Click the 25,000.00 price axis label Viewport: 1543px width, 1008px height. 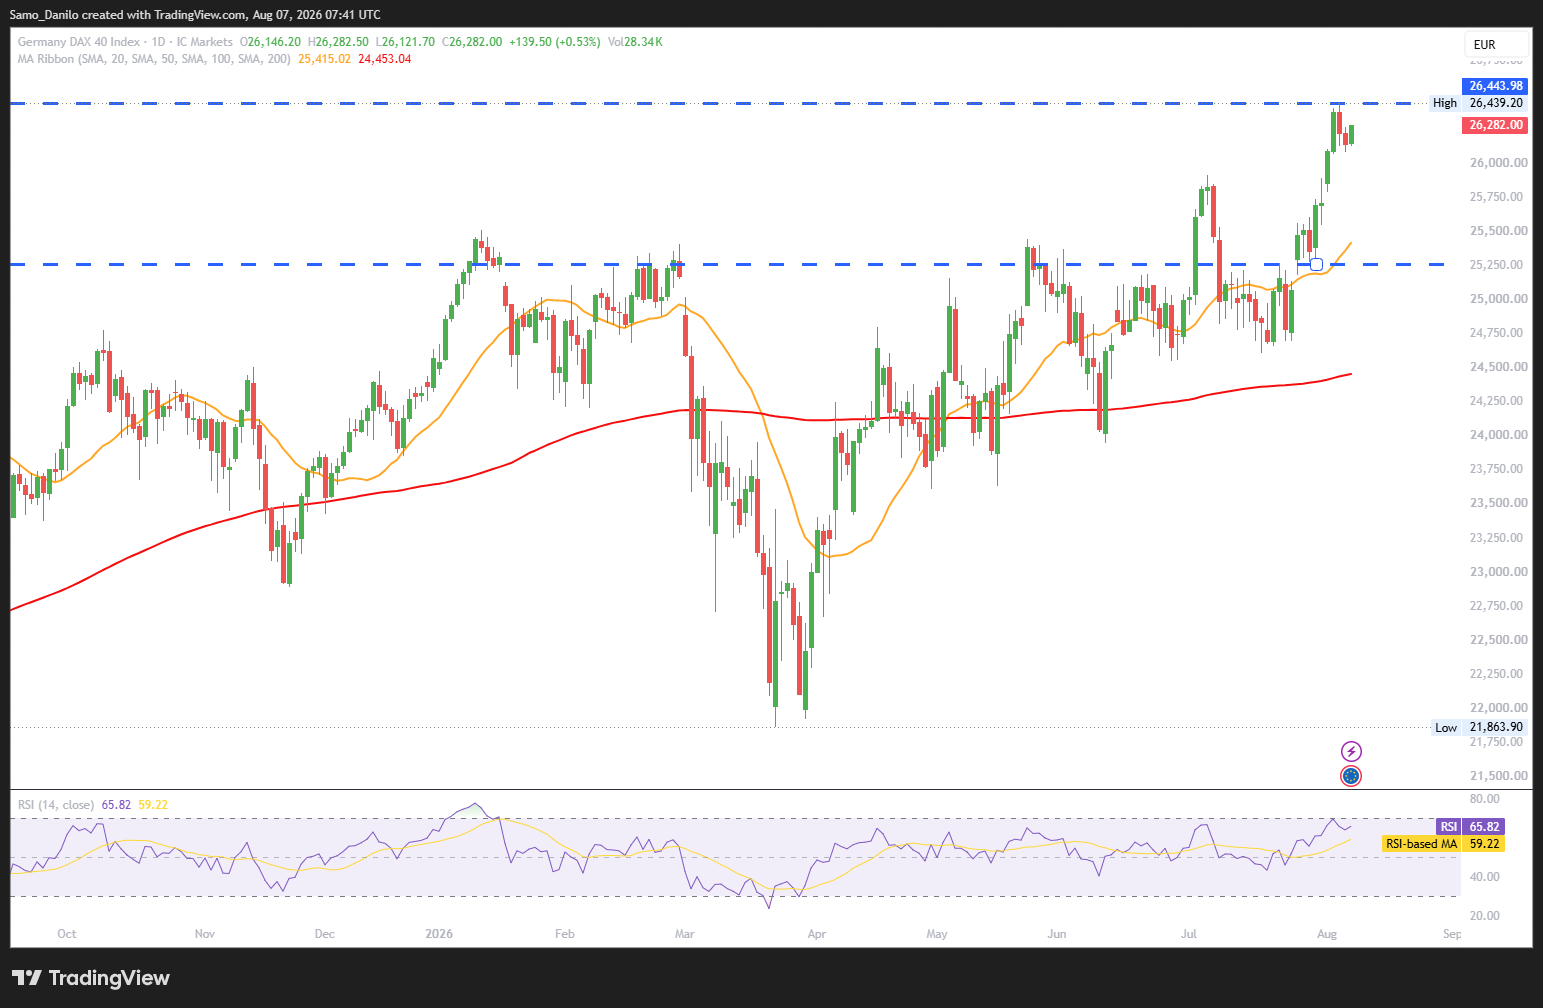1498,298
